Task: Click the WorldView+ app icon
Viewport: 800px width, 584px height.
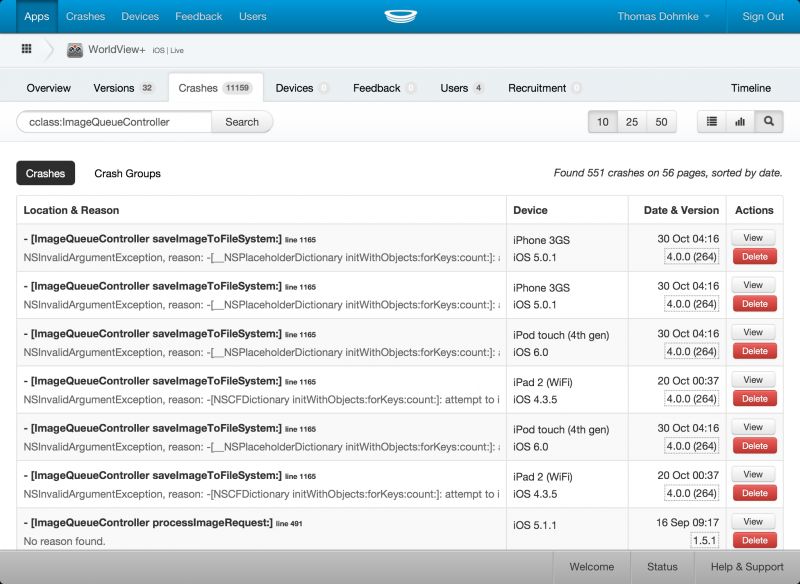Action: [75, 50]
